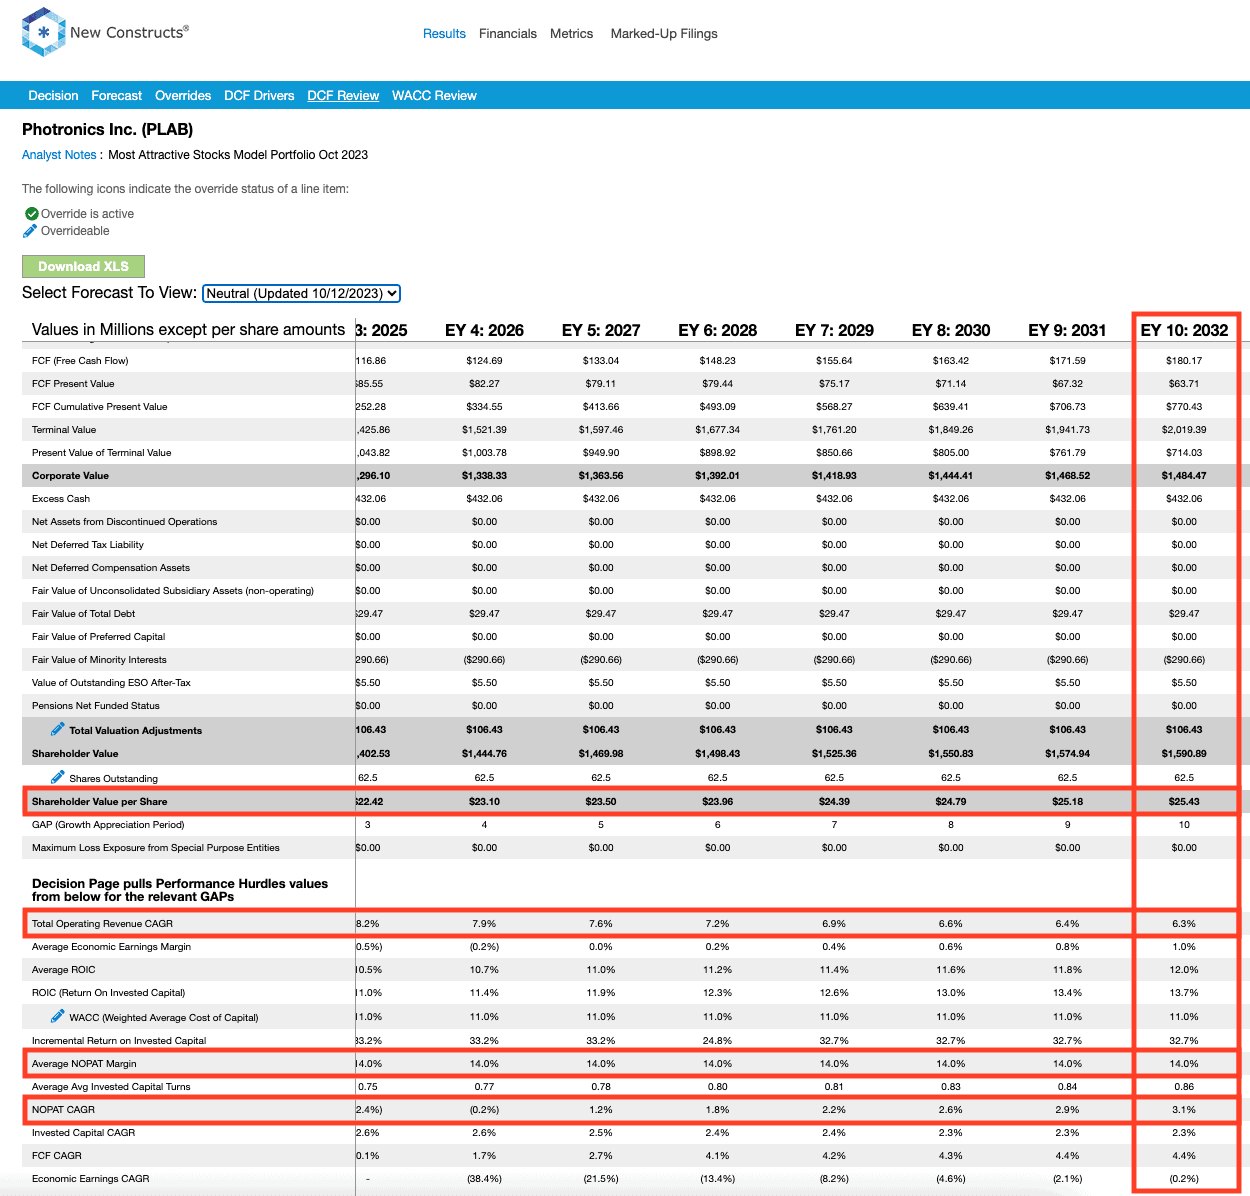Viewport: 1250px width, 1196px height.
Task: Open Marked-Up Filings menu
Action: pyautogui.click(x=664, y=33)
